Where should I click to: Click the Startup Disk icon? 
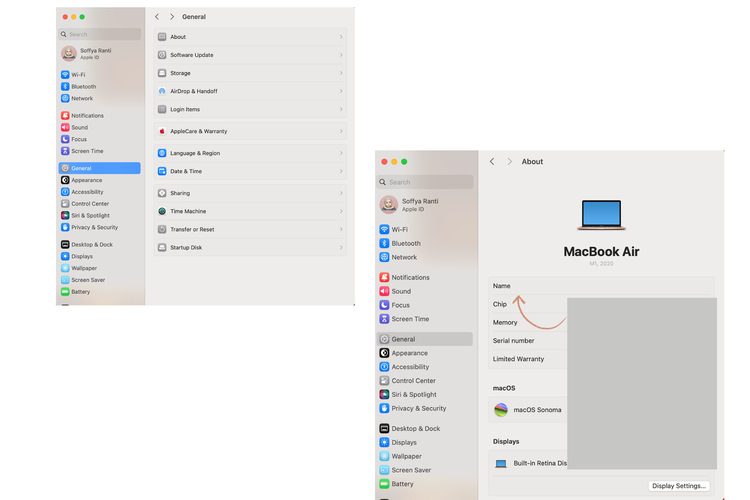(161, 247)
